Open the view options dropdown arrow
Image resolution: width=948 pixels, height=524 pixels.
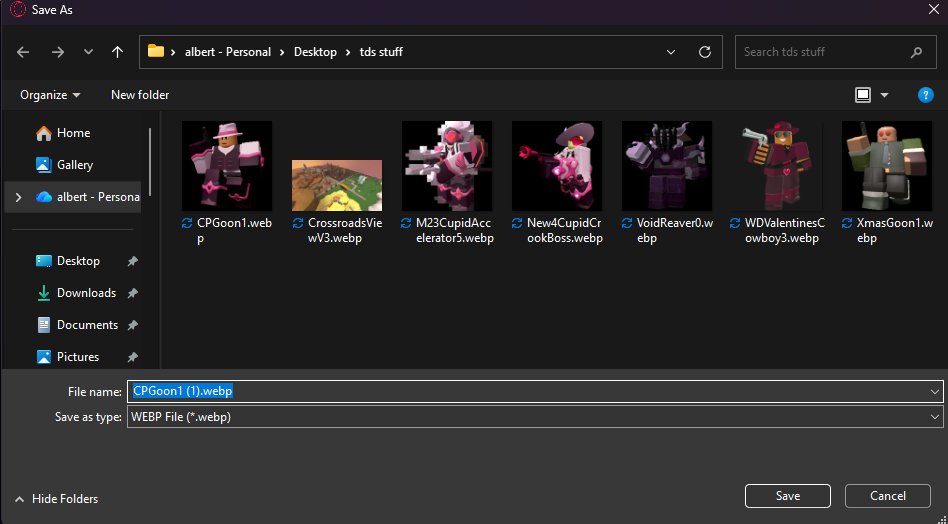(885, 95)
